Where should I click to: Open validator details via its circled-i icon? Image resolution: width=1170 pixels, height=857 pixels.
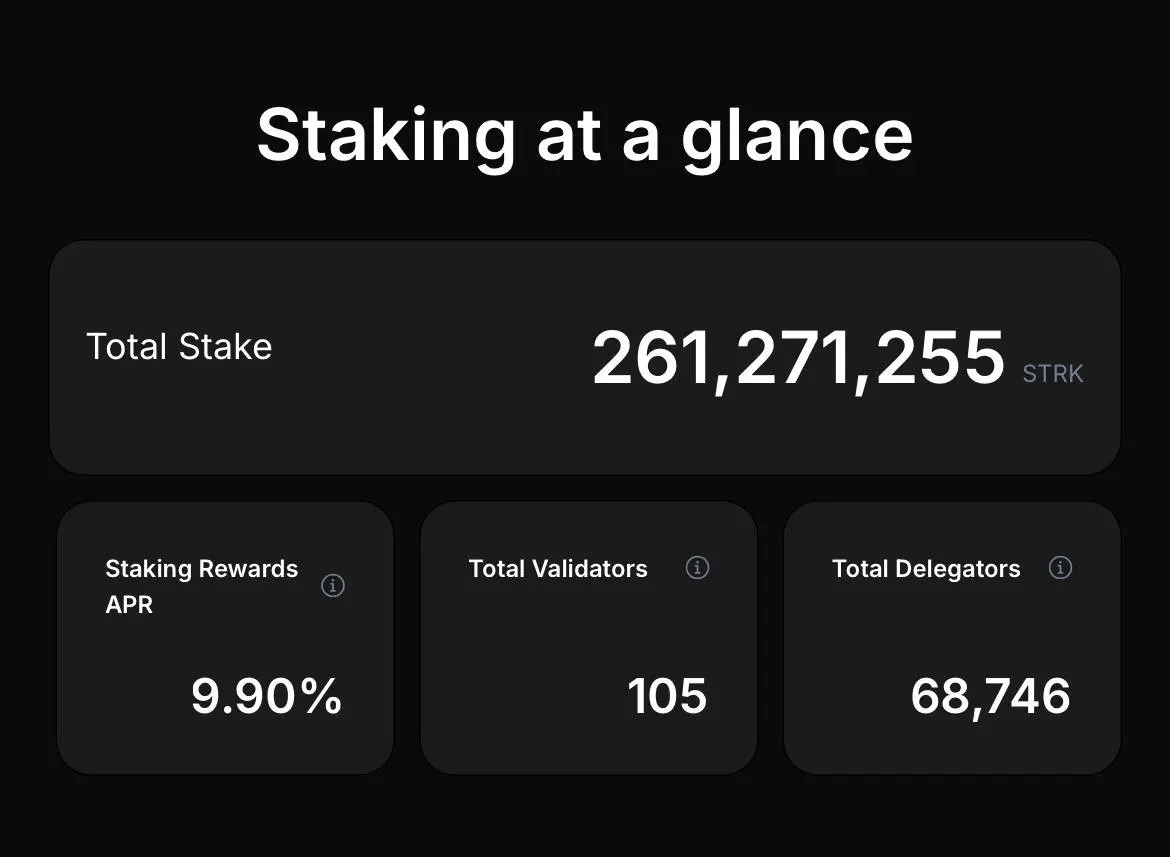(697, 567)
